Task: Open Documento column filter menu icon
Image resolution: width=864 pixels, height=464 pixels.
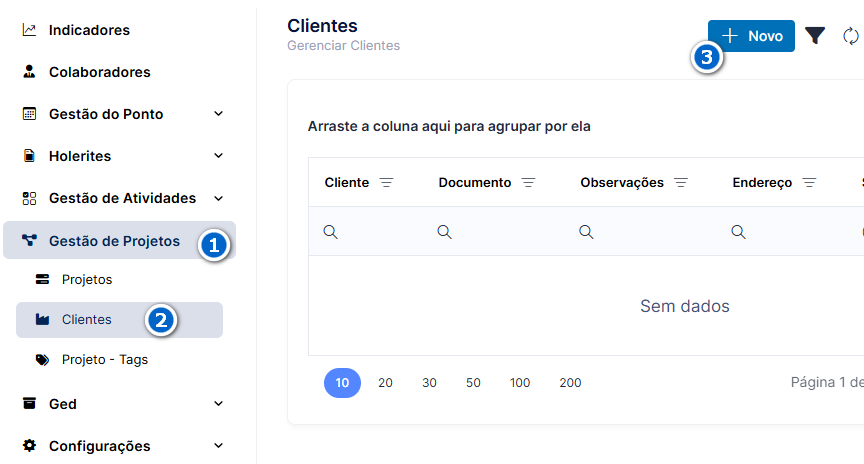Action: coord(528,182)
